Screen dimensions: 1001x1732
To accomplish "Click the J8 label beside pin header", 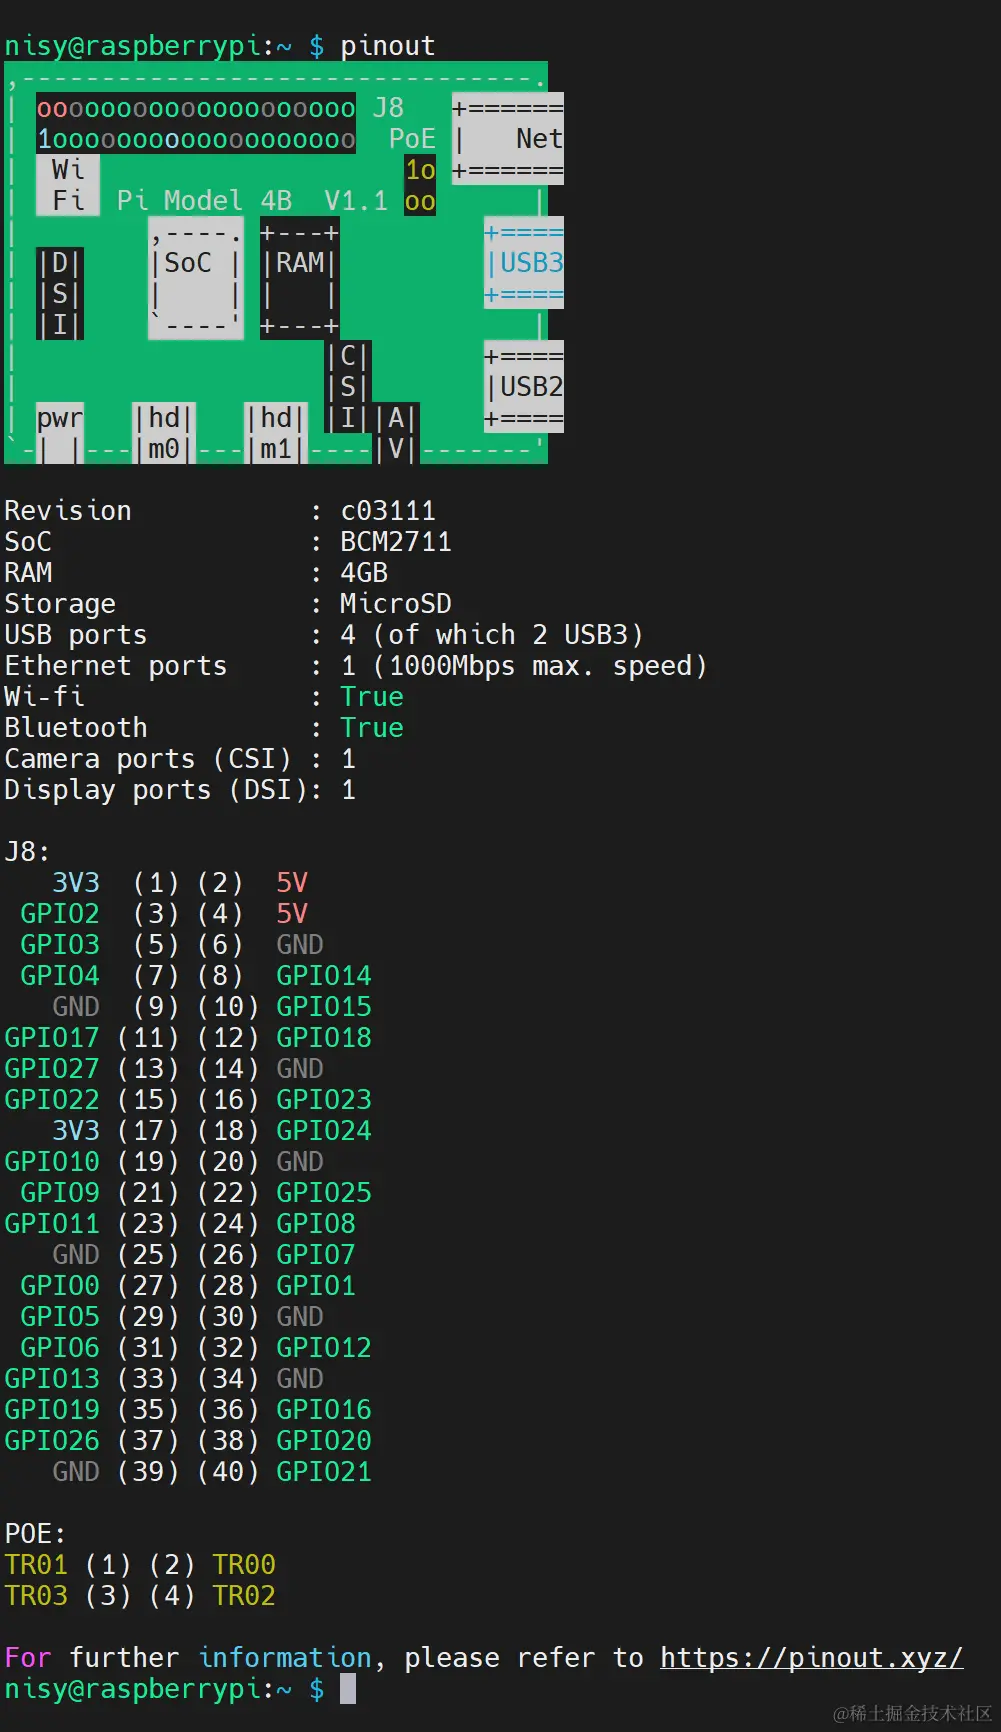I will pos(388,108).
